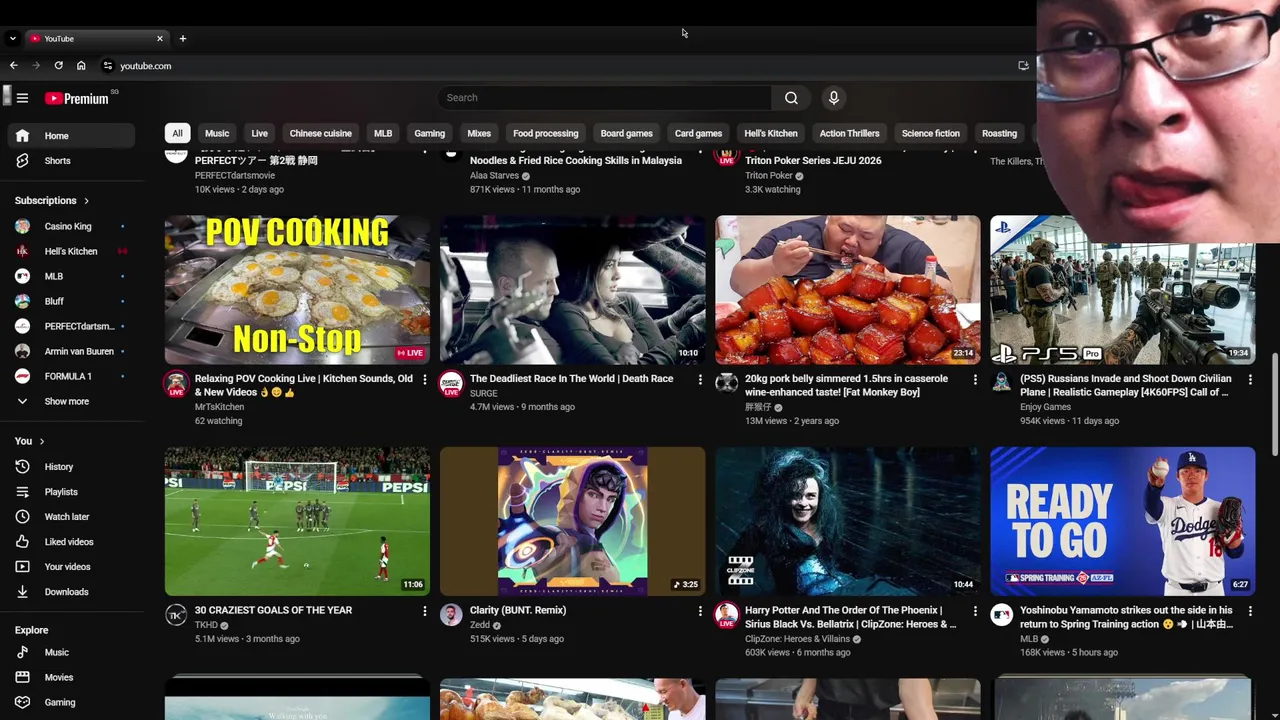Open Zedd channel link

480,625
